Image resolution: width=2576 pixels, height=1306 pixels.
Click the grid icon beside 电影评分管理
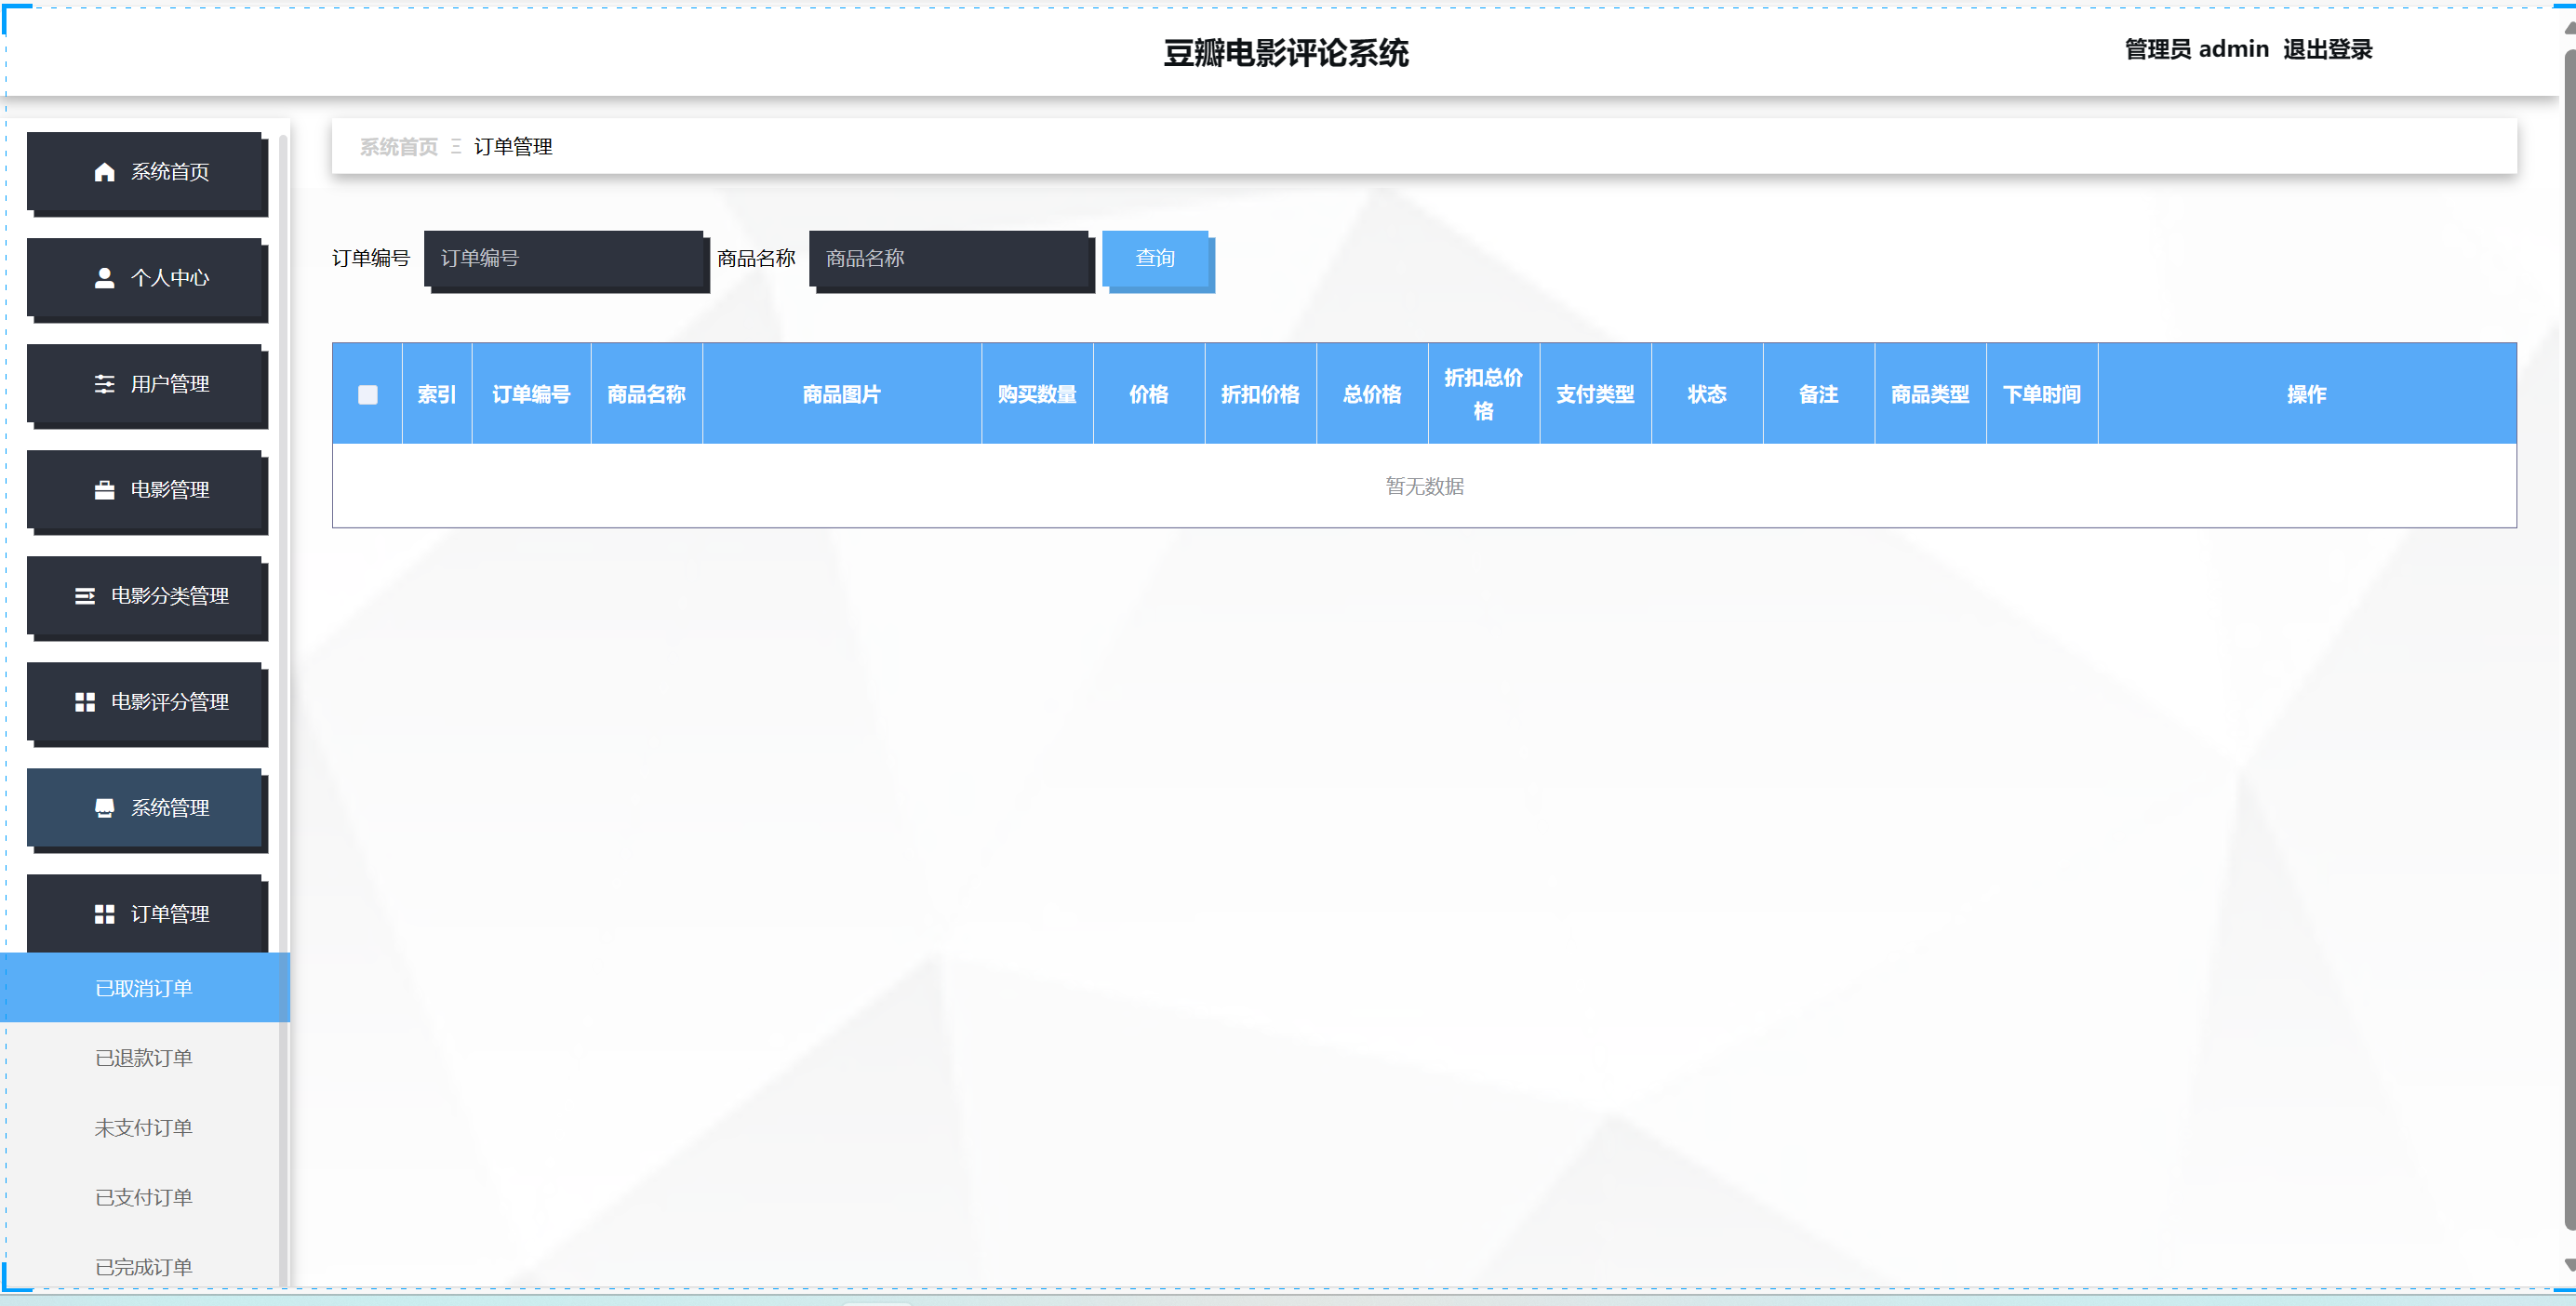85,702
